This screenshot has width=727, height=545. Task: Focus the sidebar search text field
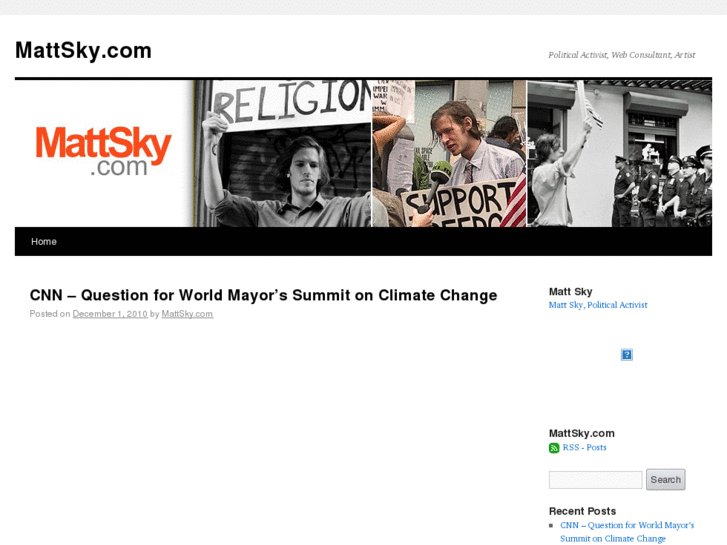point(595,480)
